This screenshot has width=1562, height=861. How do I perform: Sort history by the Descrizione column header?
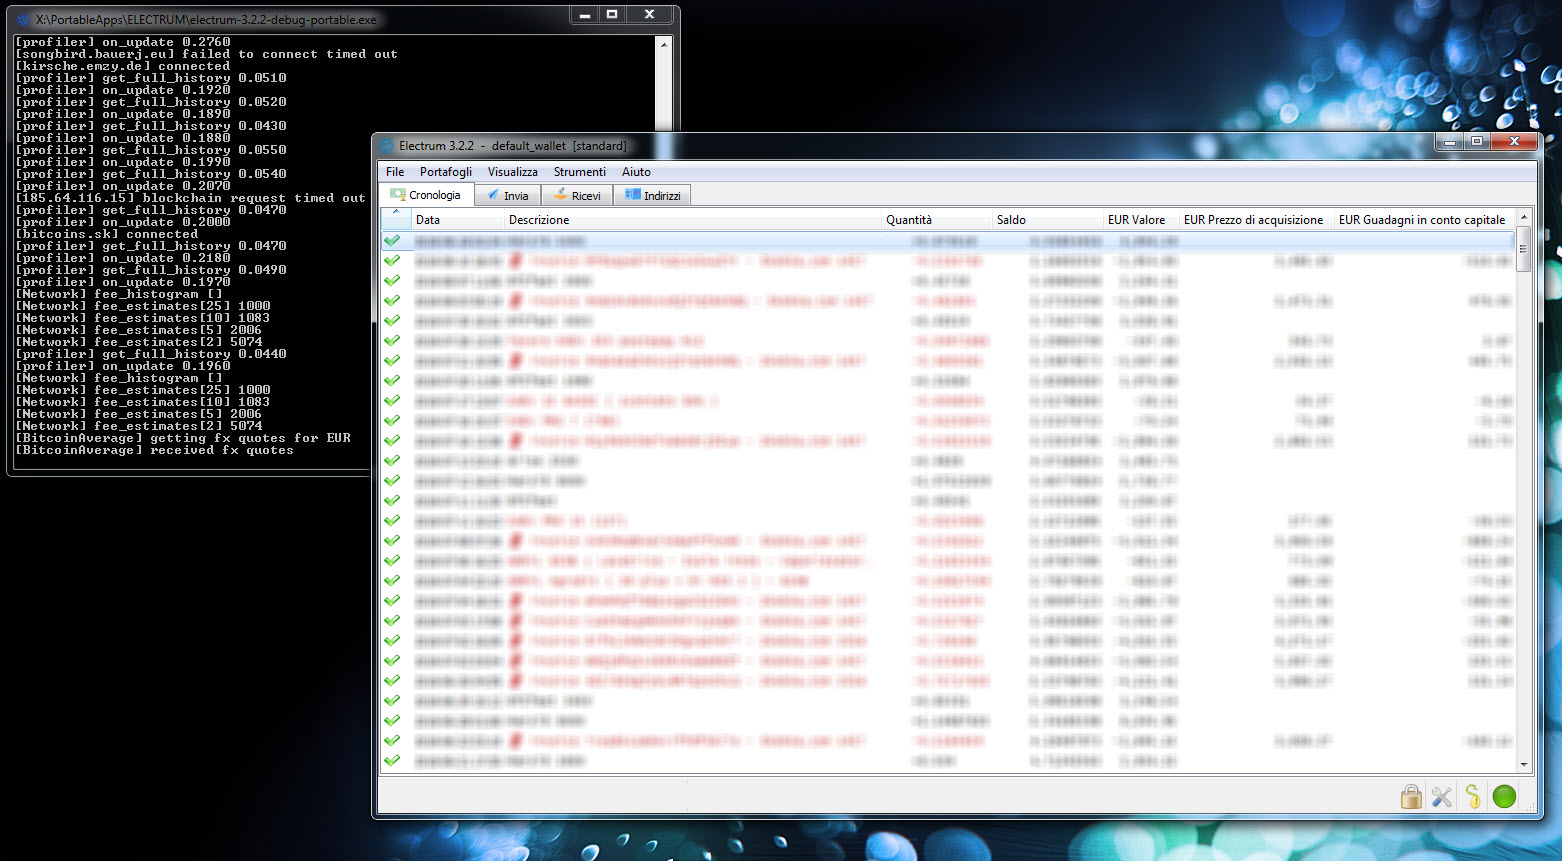[693, 220]
